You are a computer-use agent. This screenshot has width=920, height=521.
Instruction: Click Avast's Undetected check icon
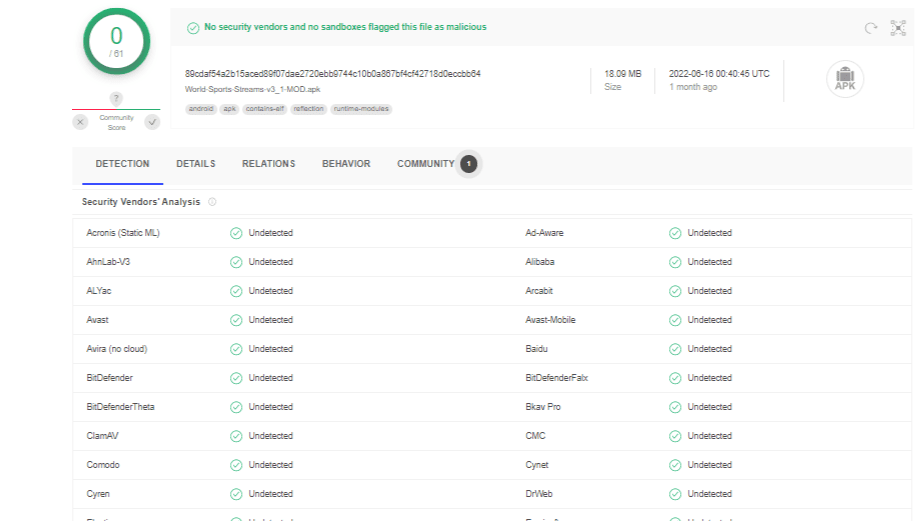click(236, 320)
